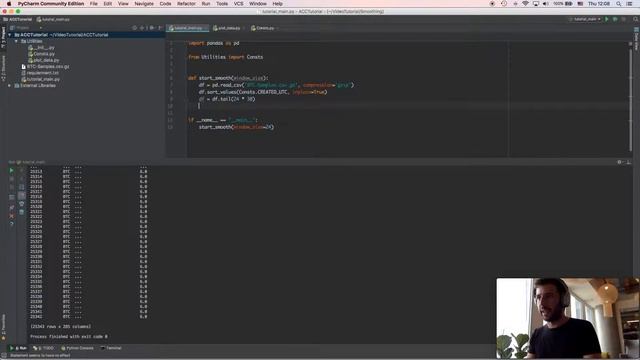Collapse the Utilities folder
The width and height of the screenshot is (640, 360).
16,41
